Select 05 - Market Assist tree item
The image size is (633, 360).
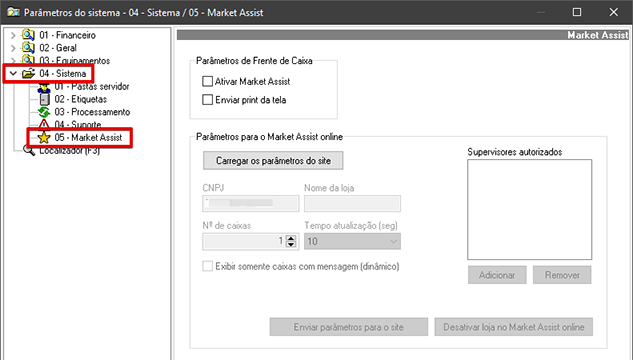[x=88, y=138]
